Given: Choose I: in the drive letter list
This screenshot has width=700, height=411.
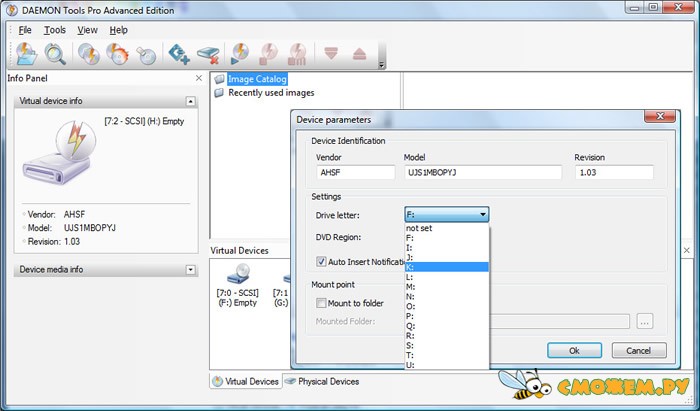Looking at the screenshot, I should (446, 248).
